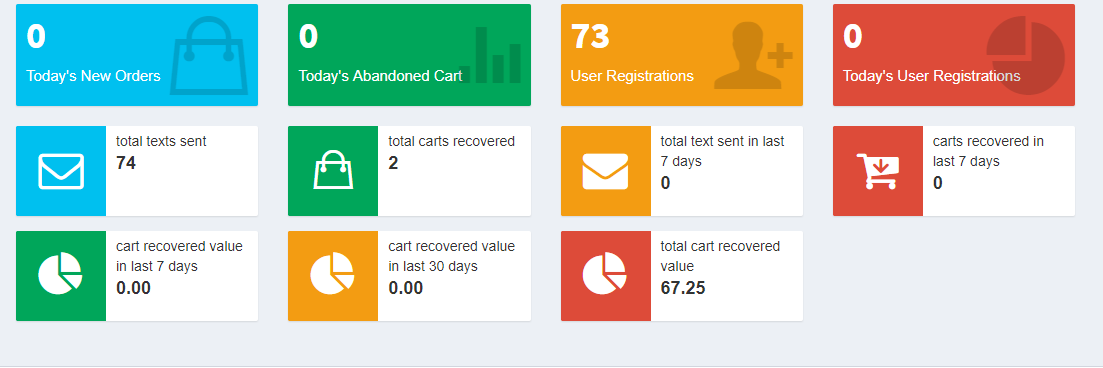Click 0.00 under cart recovered value last 7 days
1103x368 pixels.
(x=134, y=288)
